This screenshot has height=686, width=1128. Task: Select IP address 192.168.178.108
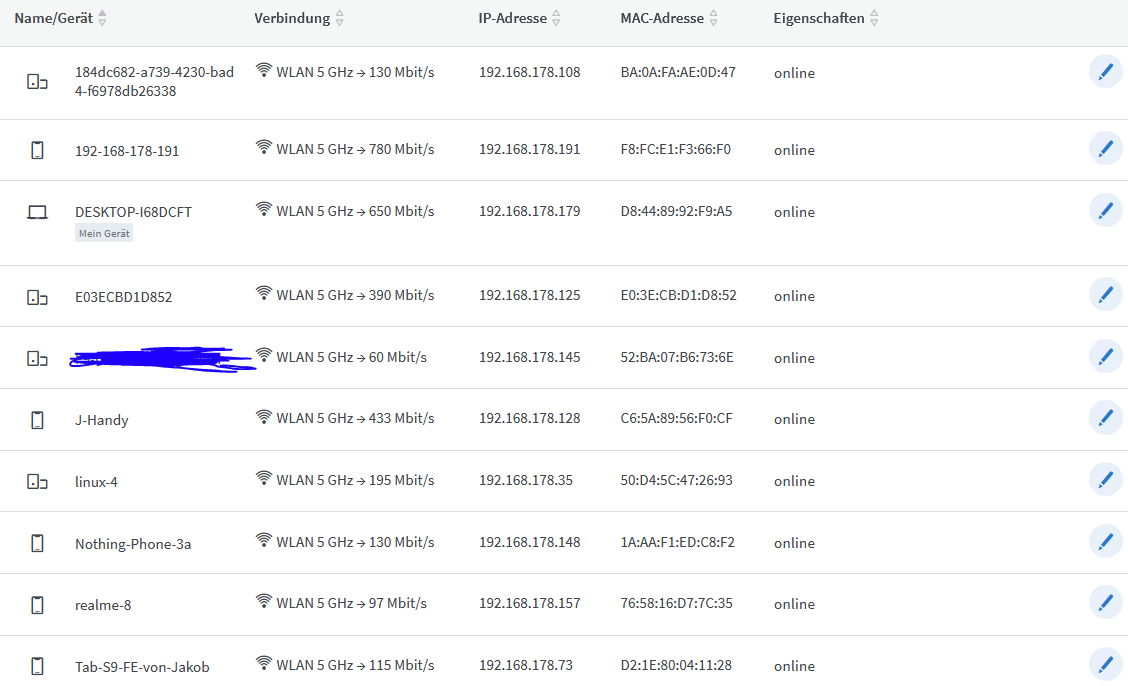(529, 72)
